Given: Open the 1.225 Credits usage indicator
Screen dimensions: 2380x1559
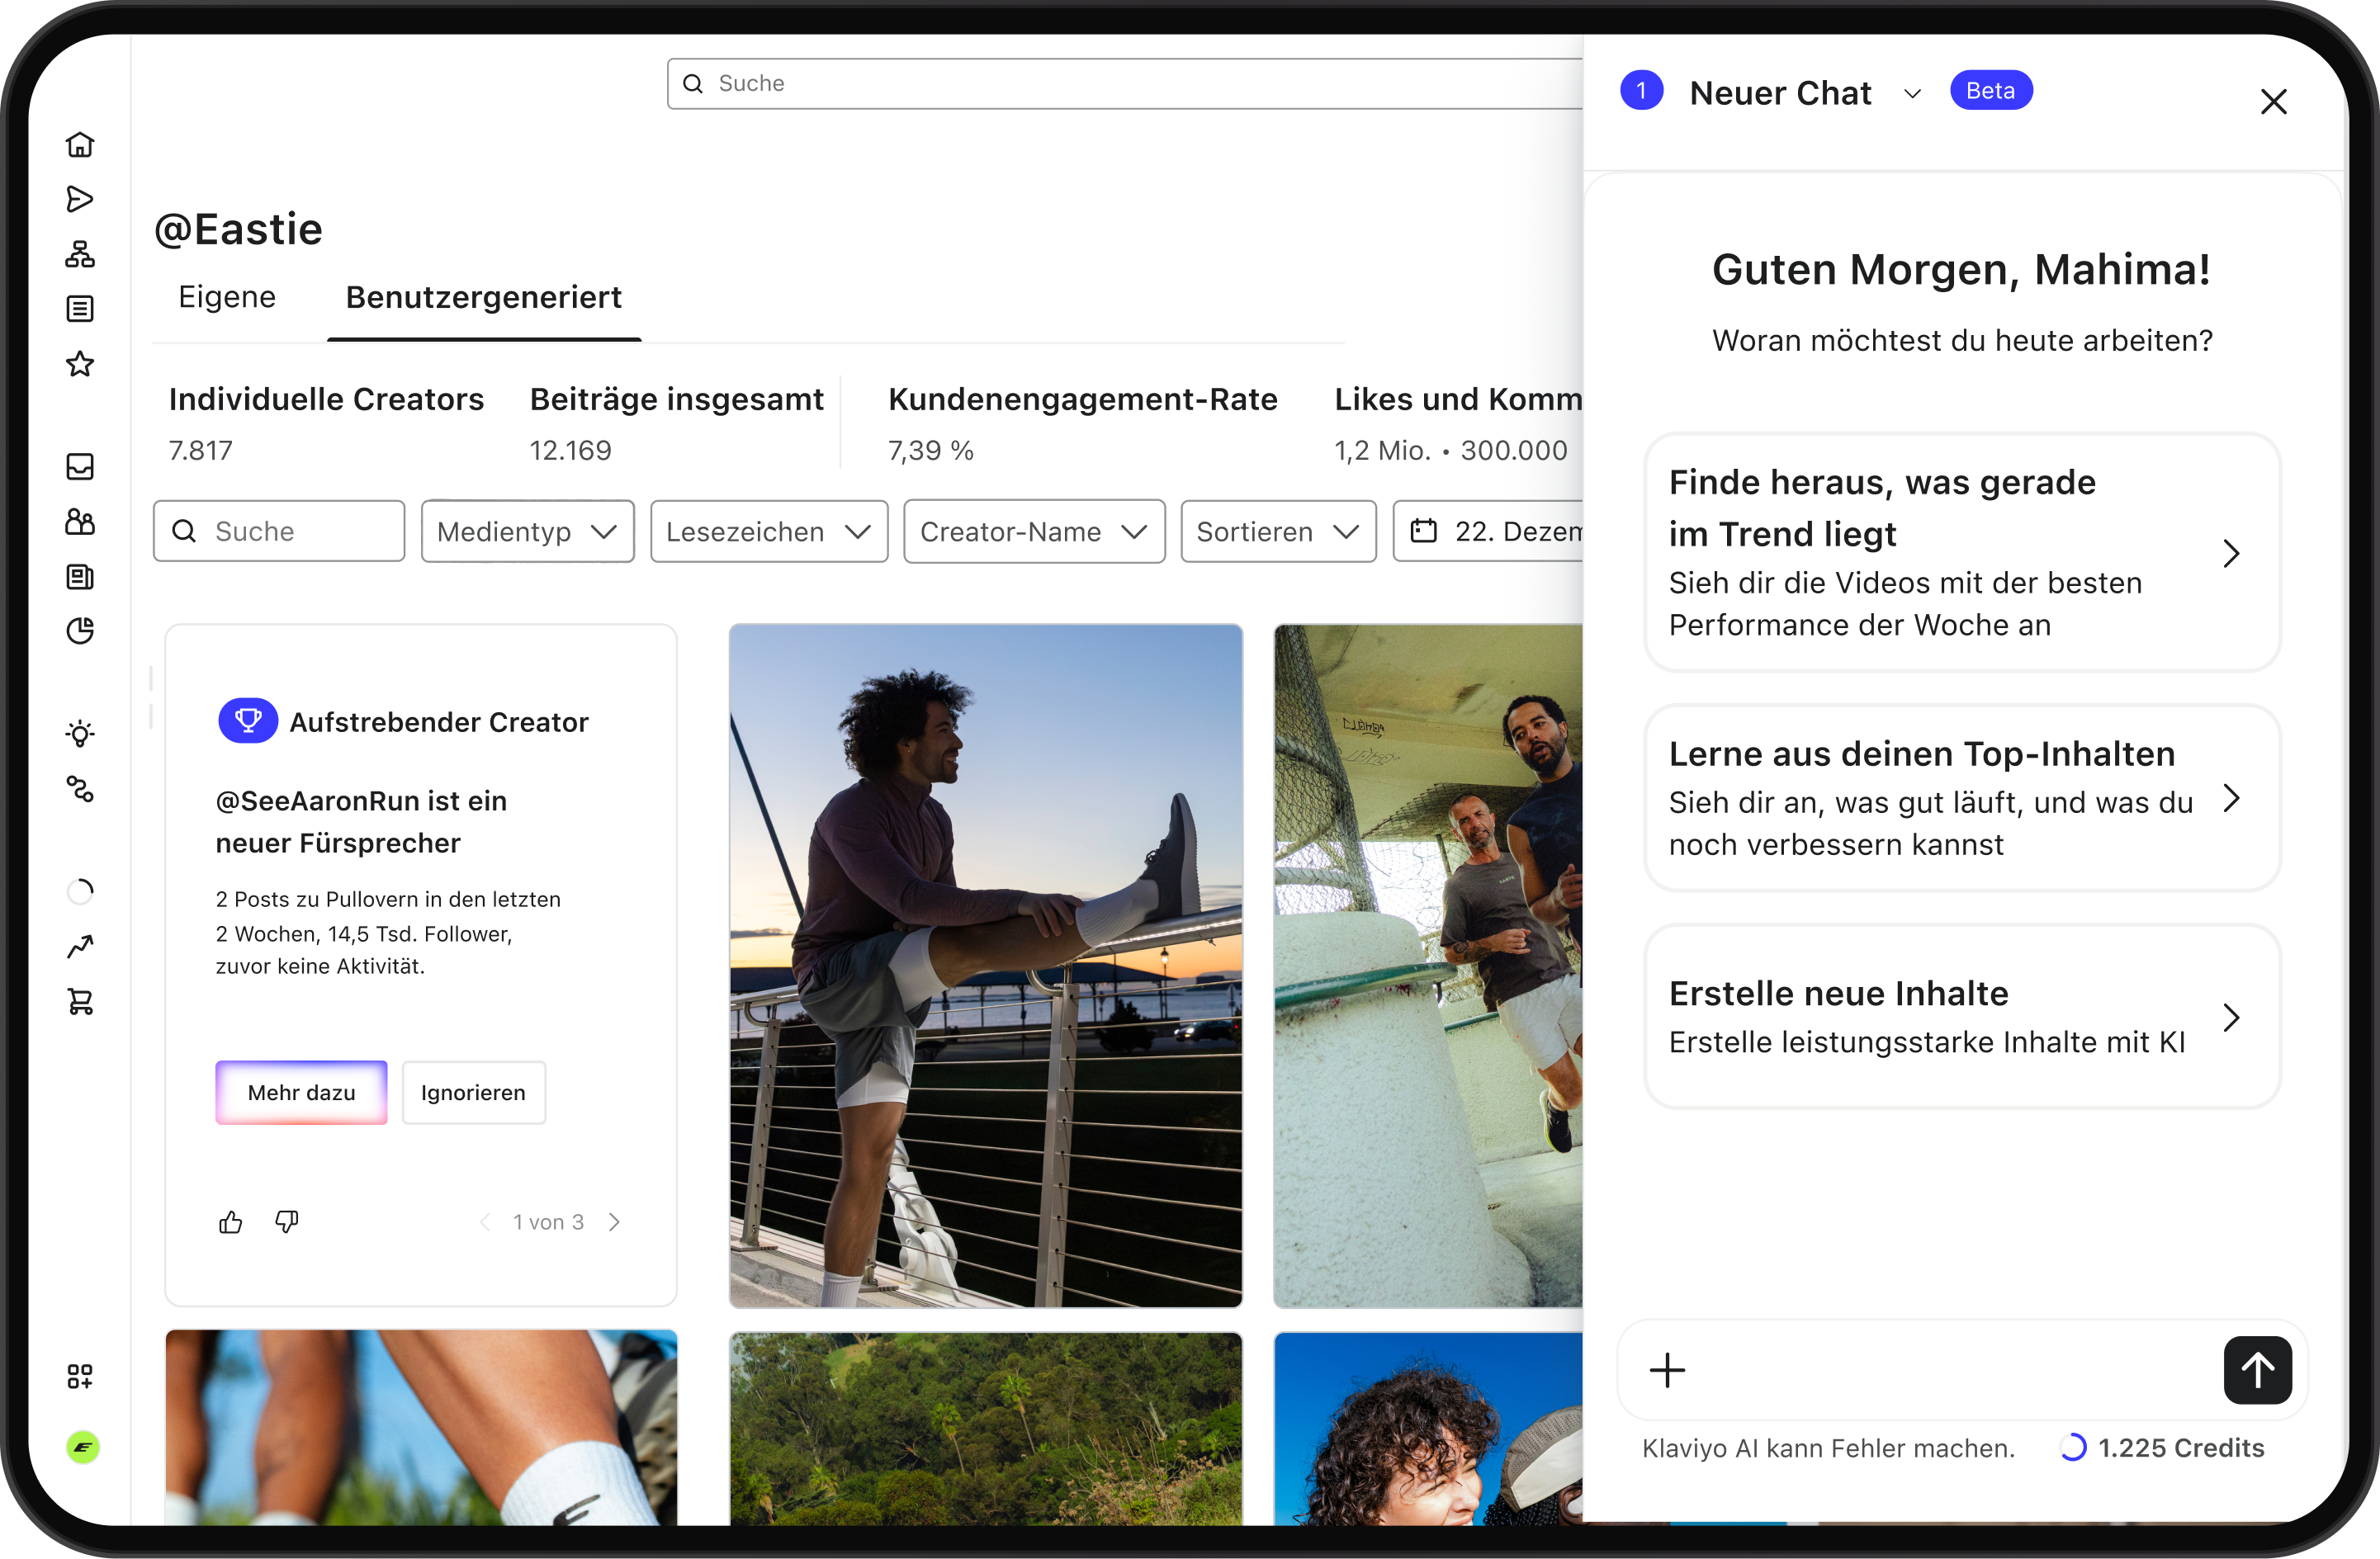Looking at the screenshot, I should click(2163, 1448).
